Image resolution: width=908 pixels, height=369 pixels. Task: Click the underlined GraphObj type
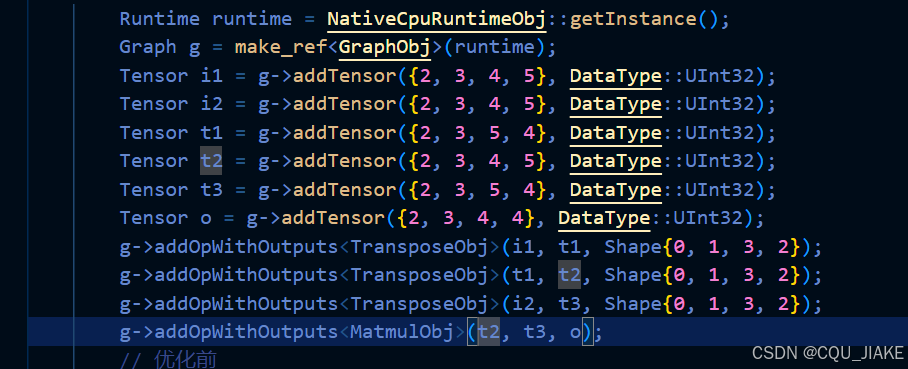pyautogui.click(x=385, y=48)
